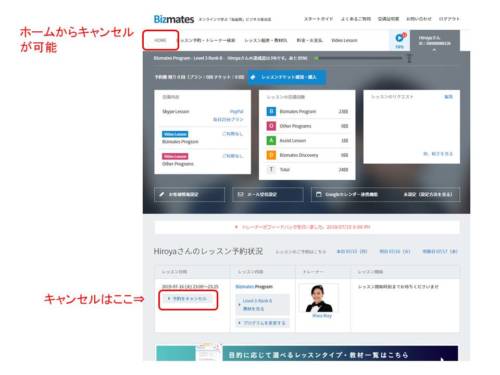Click the blue lesson ticket purchase button

click(x=287, y=77)
